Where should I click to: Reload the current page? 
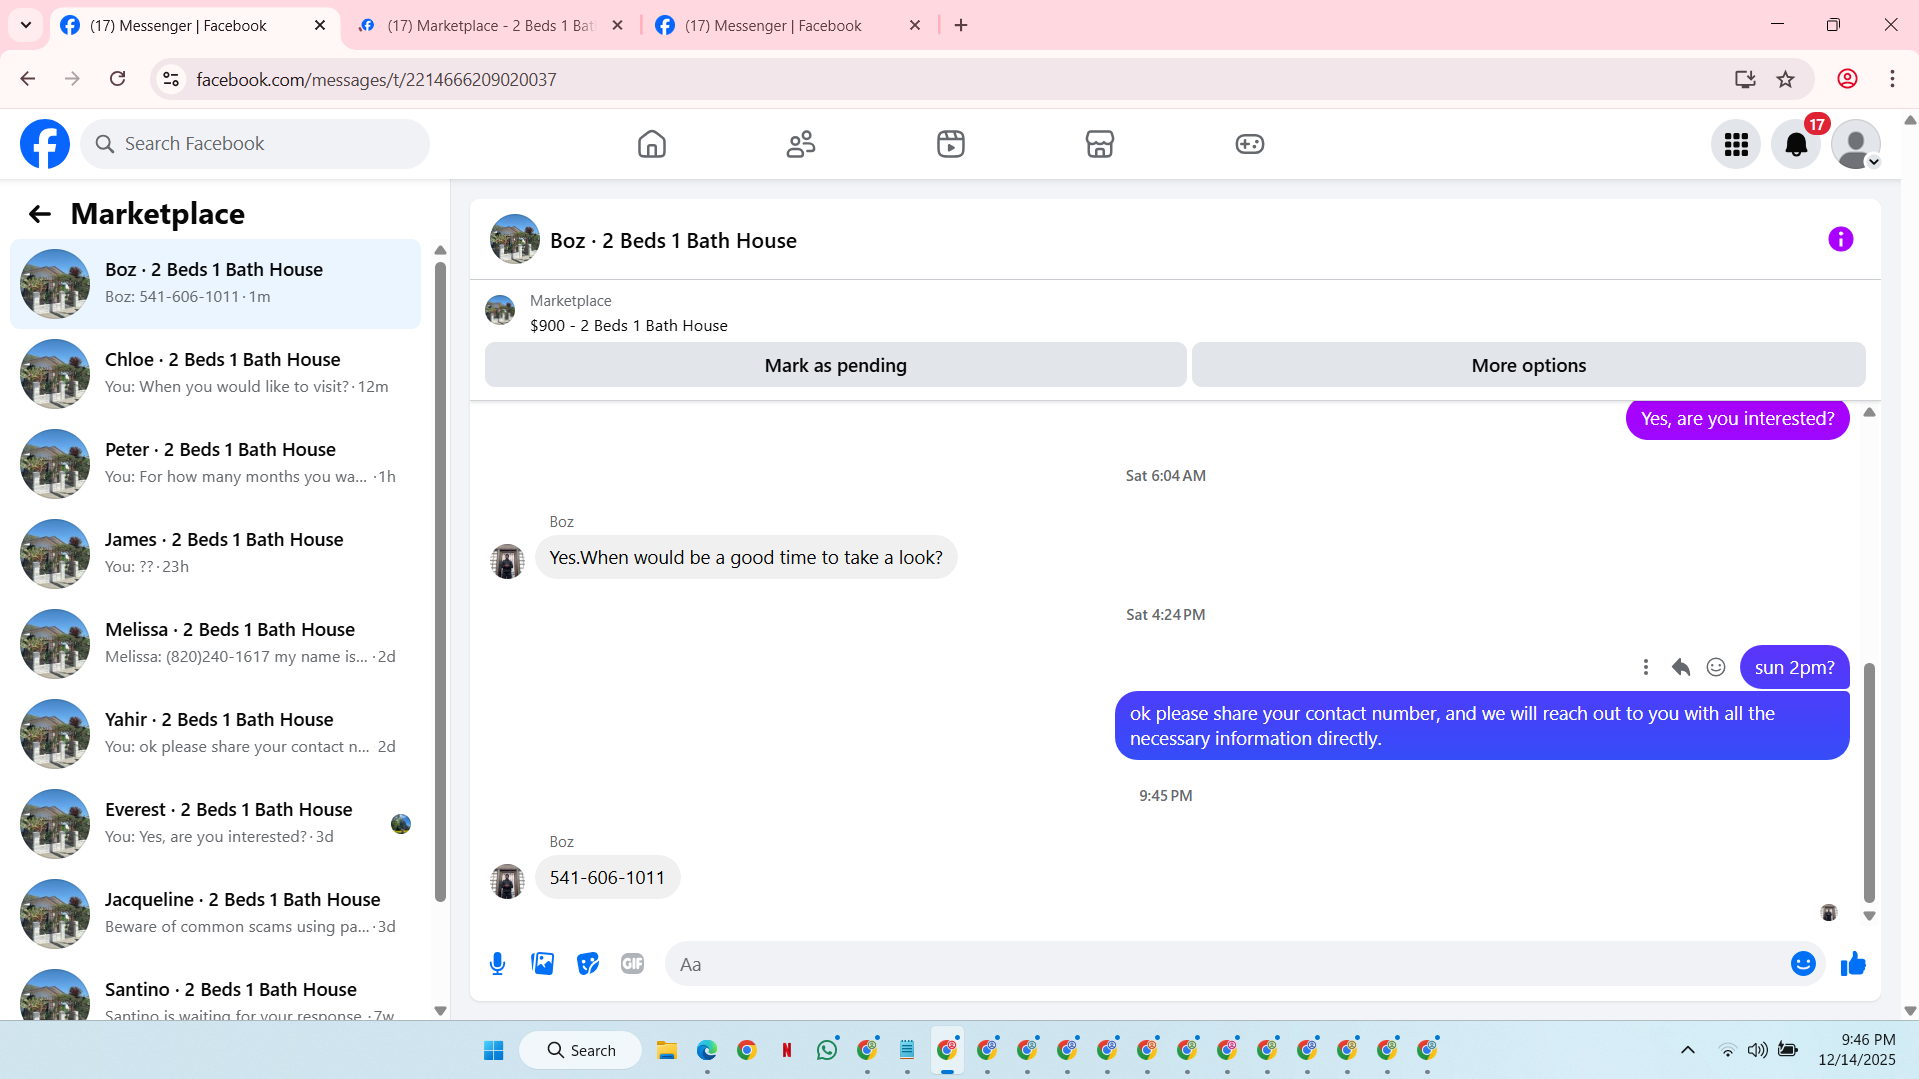117,79
